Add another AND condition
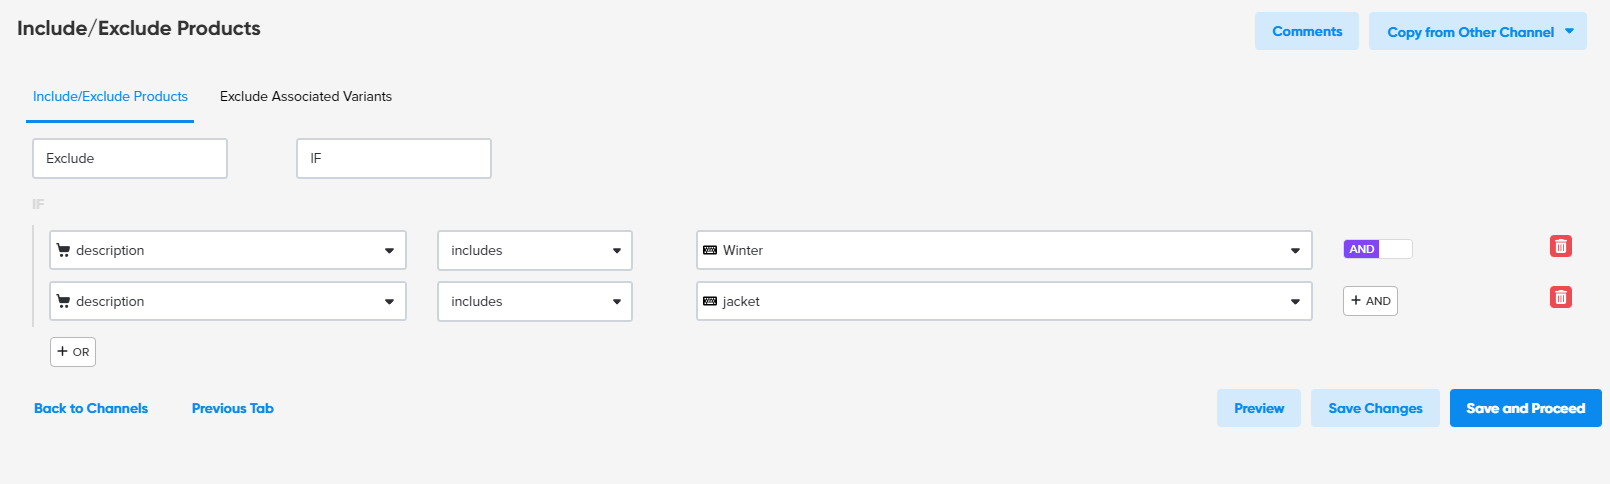This screenshot has width=1610, height=484. click(1370, 301)
